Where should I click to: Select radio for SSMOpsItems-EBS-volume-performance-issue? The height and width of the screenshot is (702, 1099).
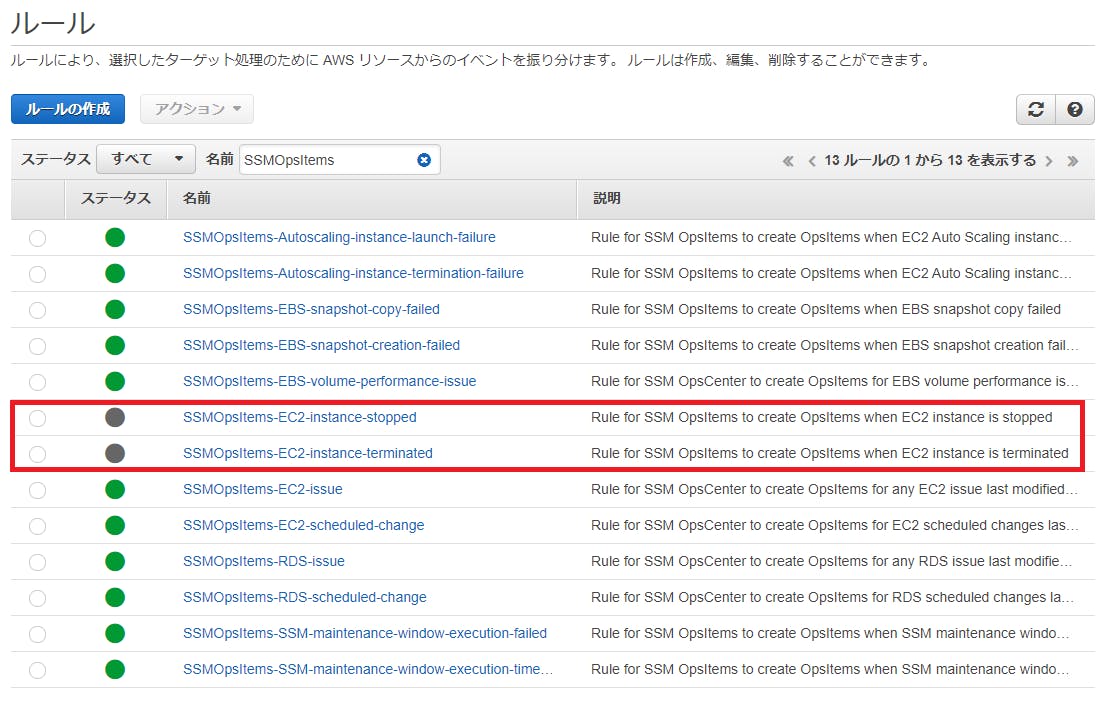tap(38, 382)
